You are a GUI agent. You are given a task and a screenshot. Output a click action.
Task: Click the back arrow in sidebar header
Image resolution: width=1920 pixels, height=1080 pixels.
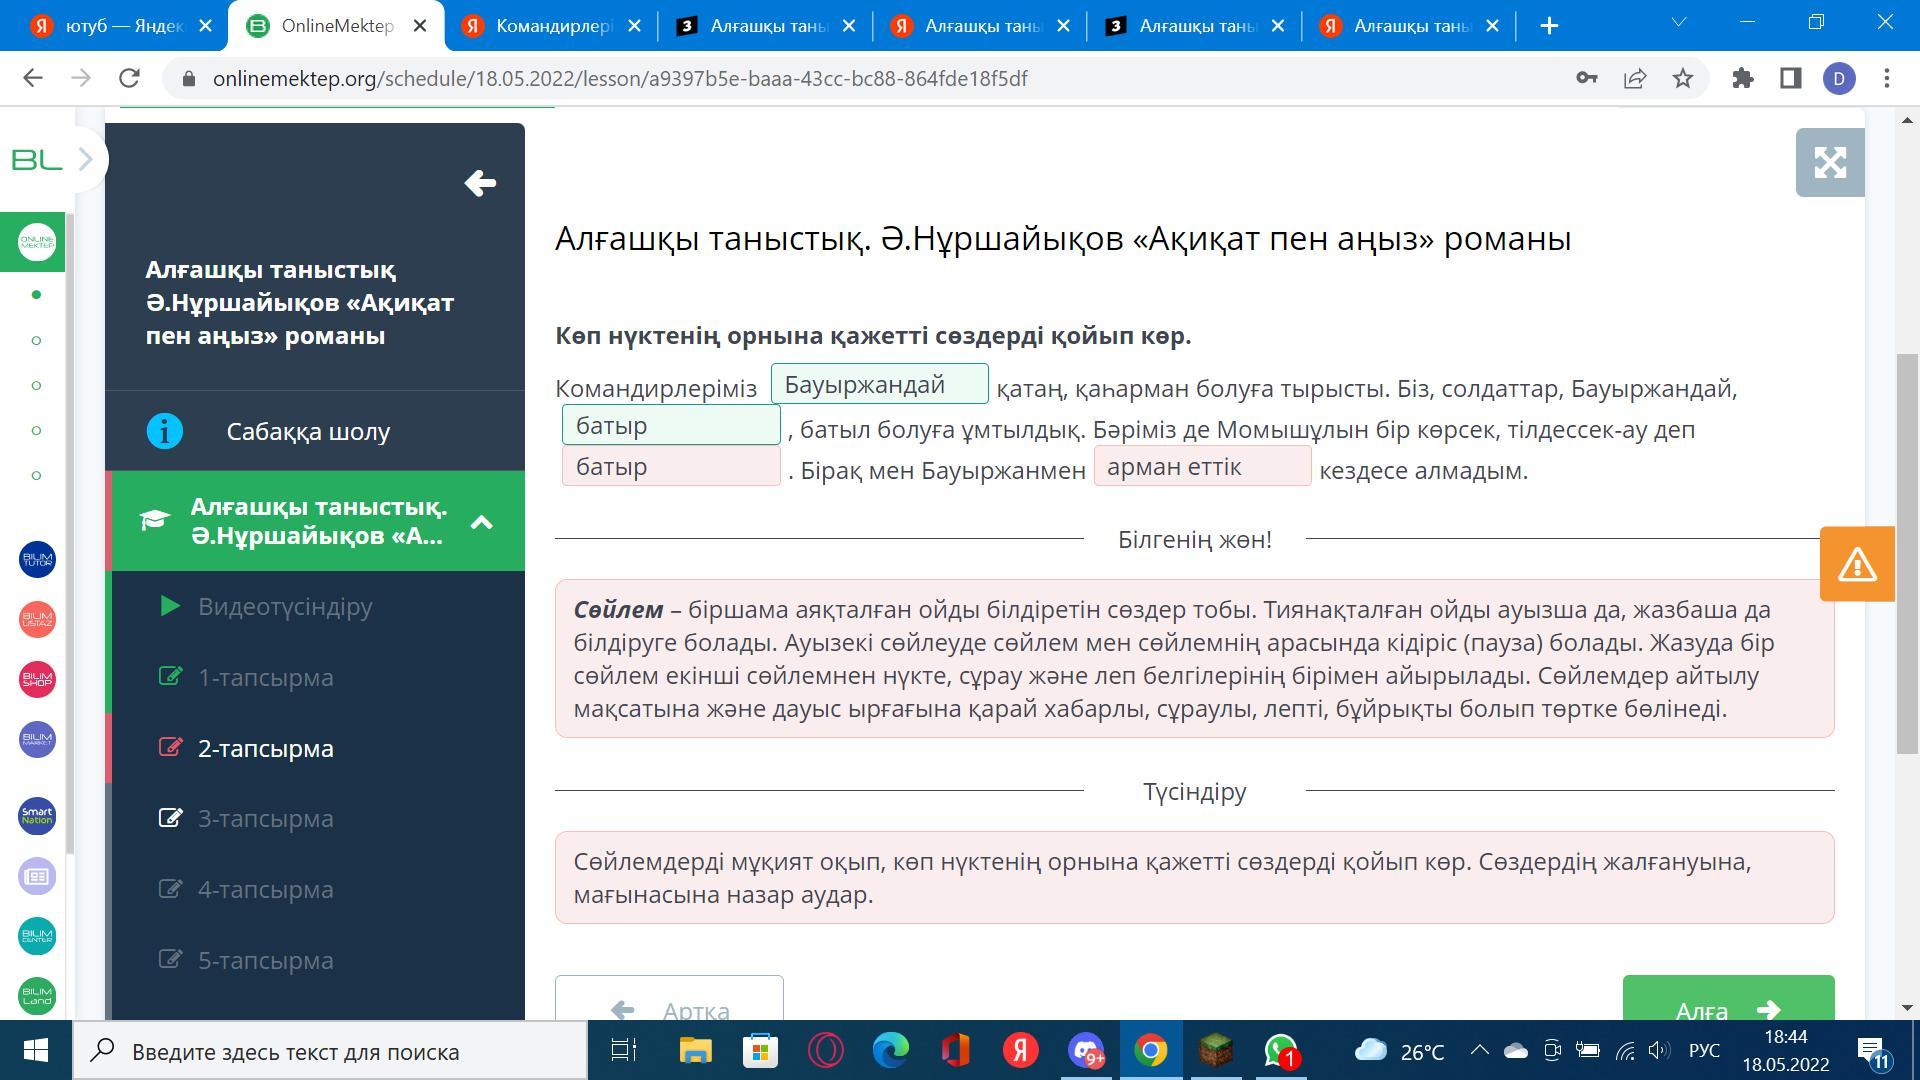pos(480,183)
